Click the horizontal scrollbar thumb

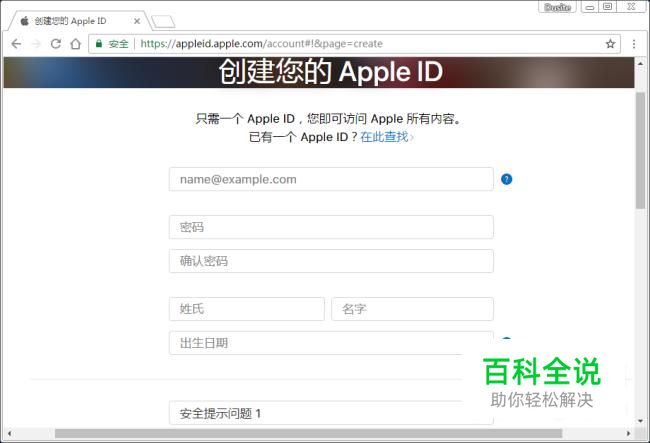coord(308,433)
